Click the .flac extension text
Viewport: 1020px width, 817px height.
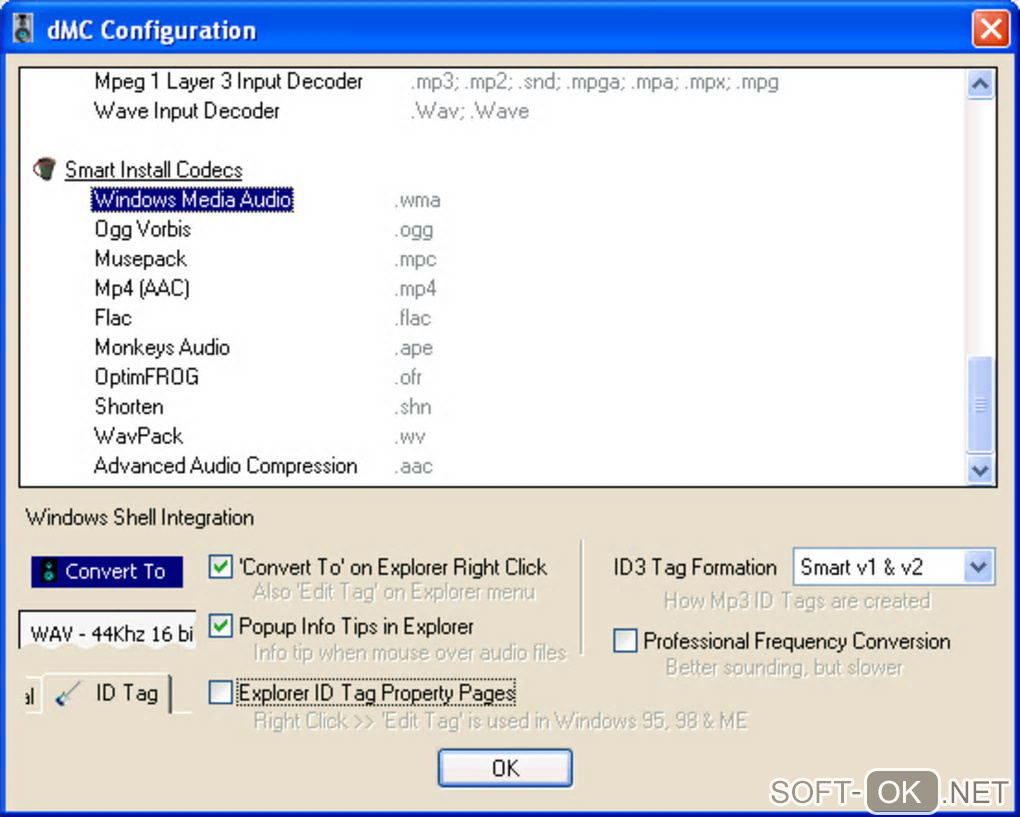(412, 318)
